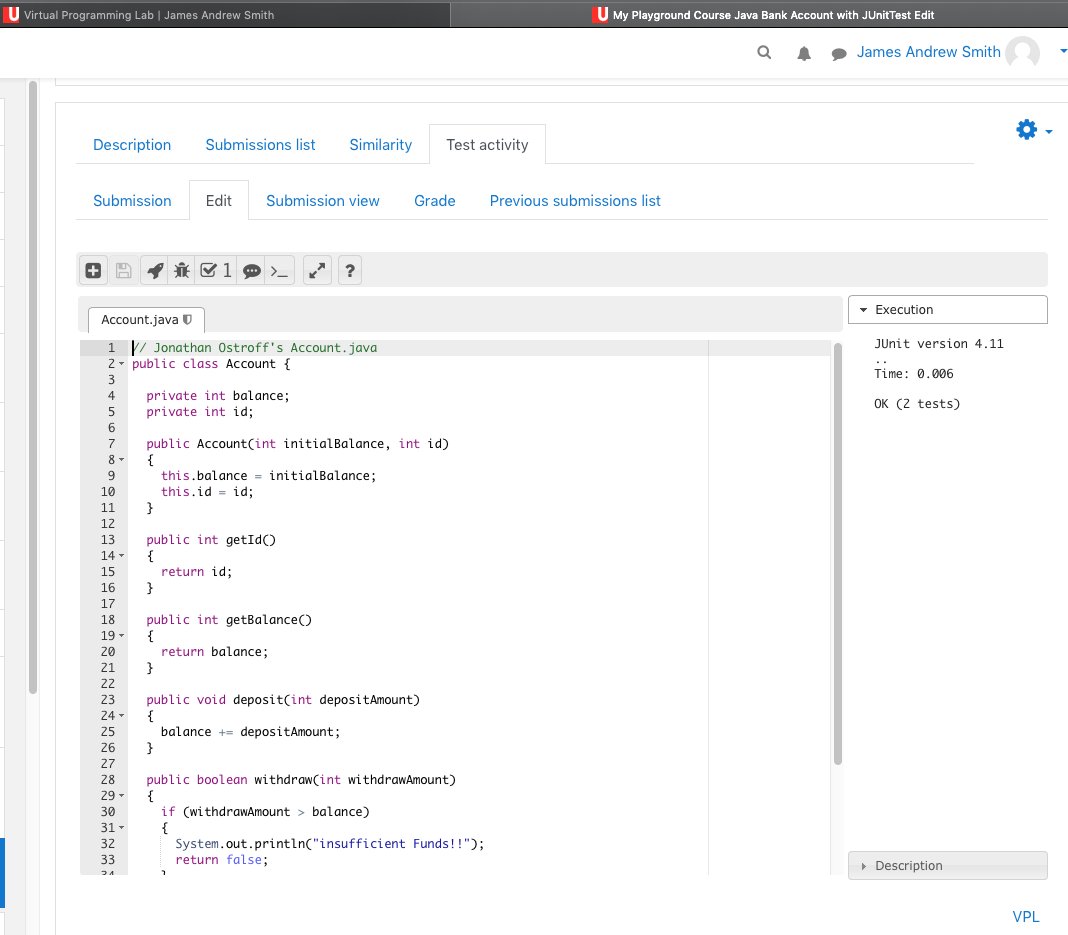Click 'JUnit version 4.11' output text

pyautogui.click(x=939, y=344)
